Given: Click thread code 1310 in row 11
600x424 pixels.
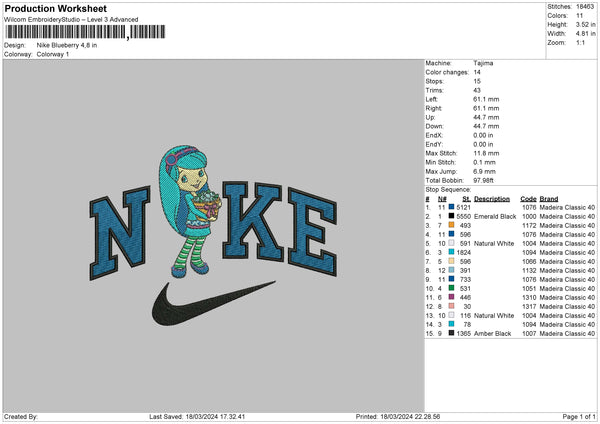Looking at the screenshot, I should (x=529, y=297).
